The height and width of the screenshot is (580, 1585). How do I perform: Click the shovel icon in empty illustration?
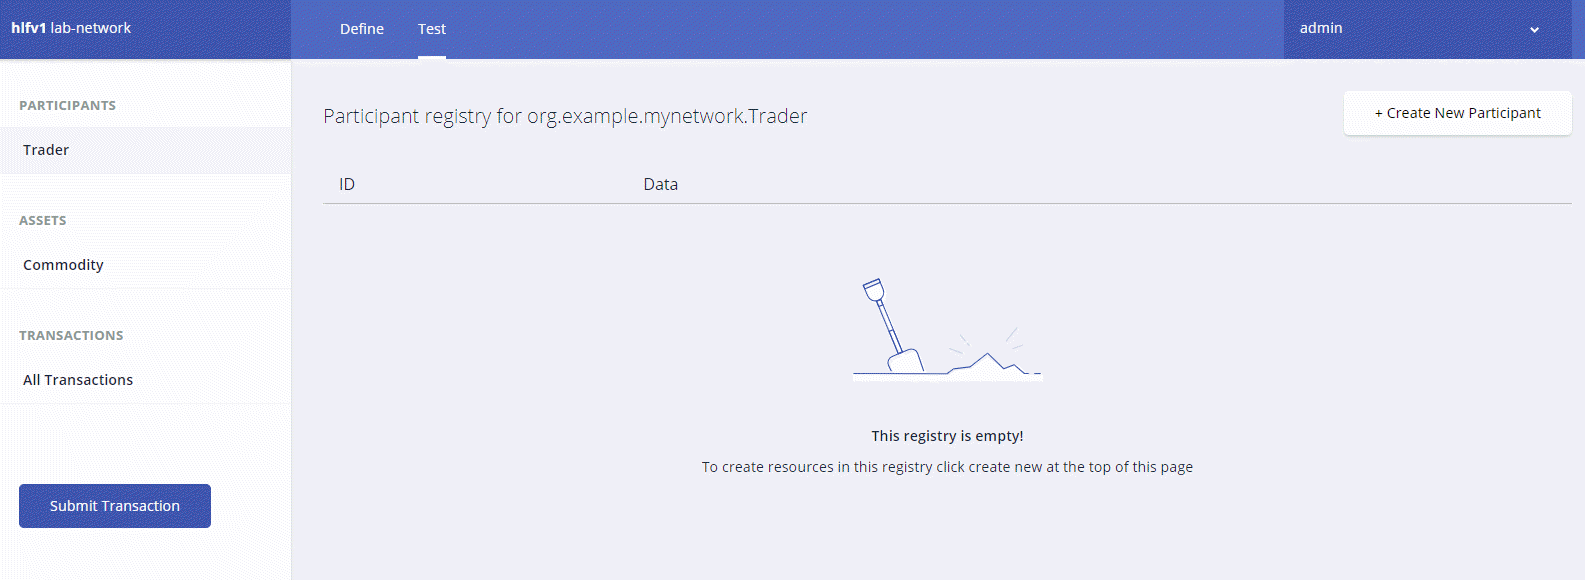pyautogui.click(x=890, y=325)
